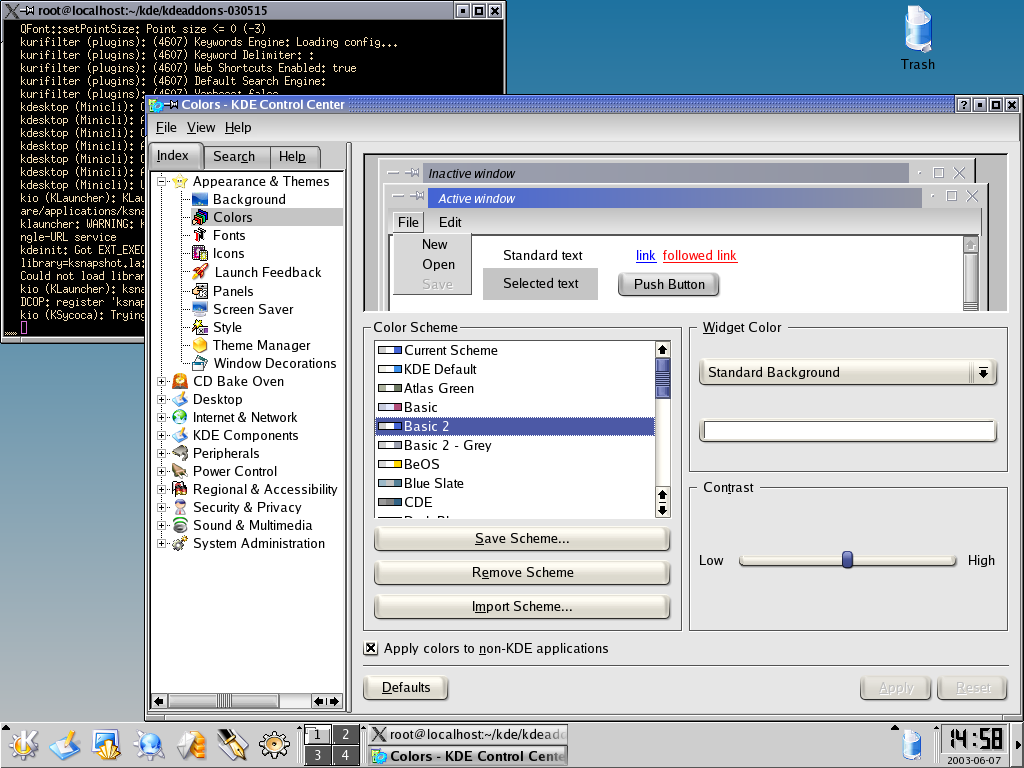
Task: Open the File menu in Control Center
Action: (x=166, y=127)
